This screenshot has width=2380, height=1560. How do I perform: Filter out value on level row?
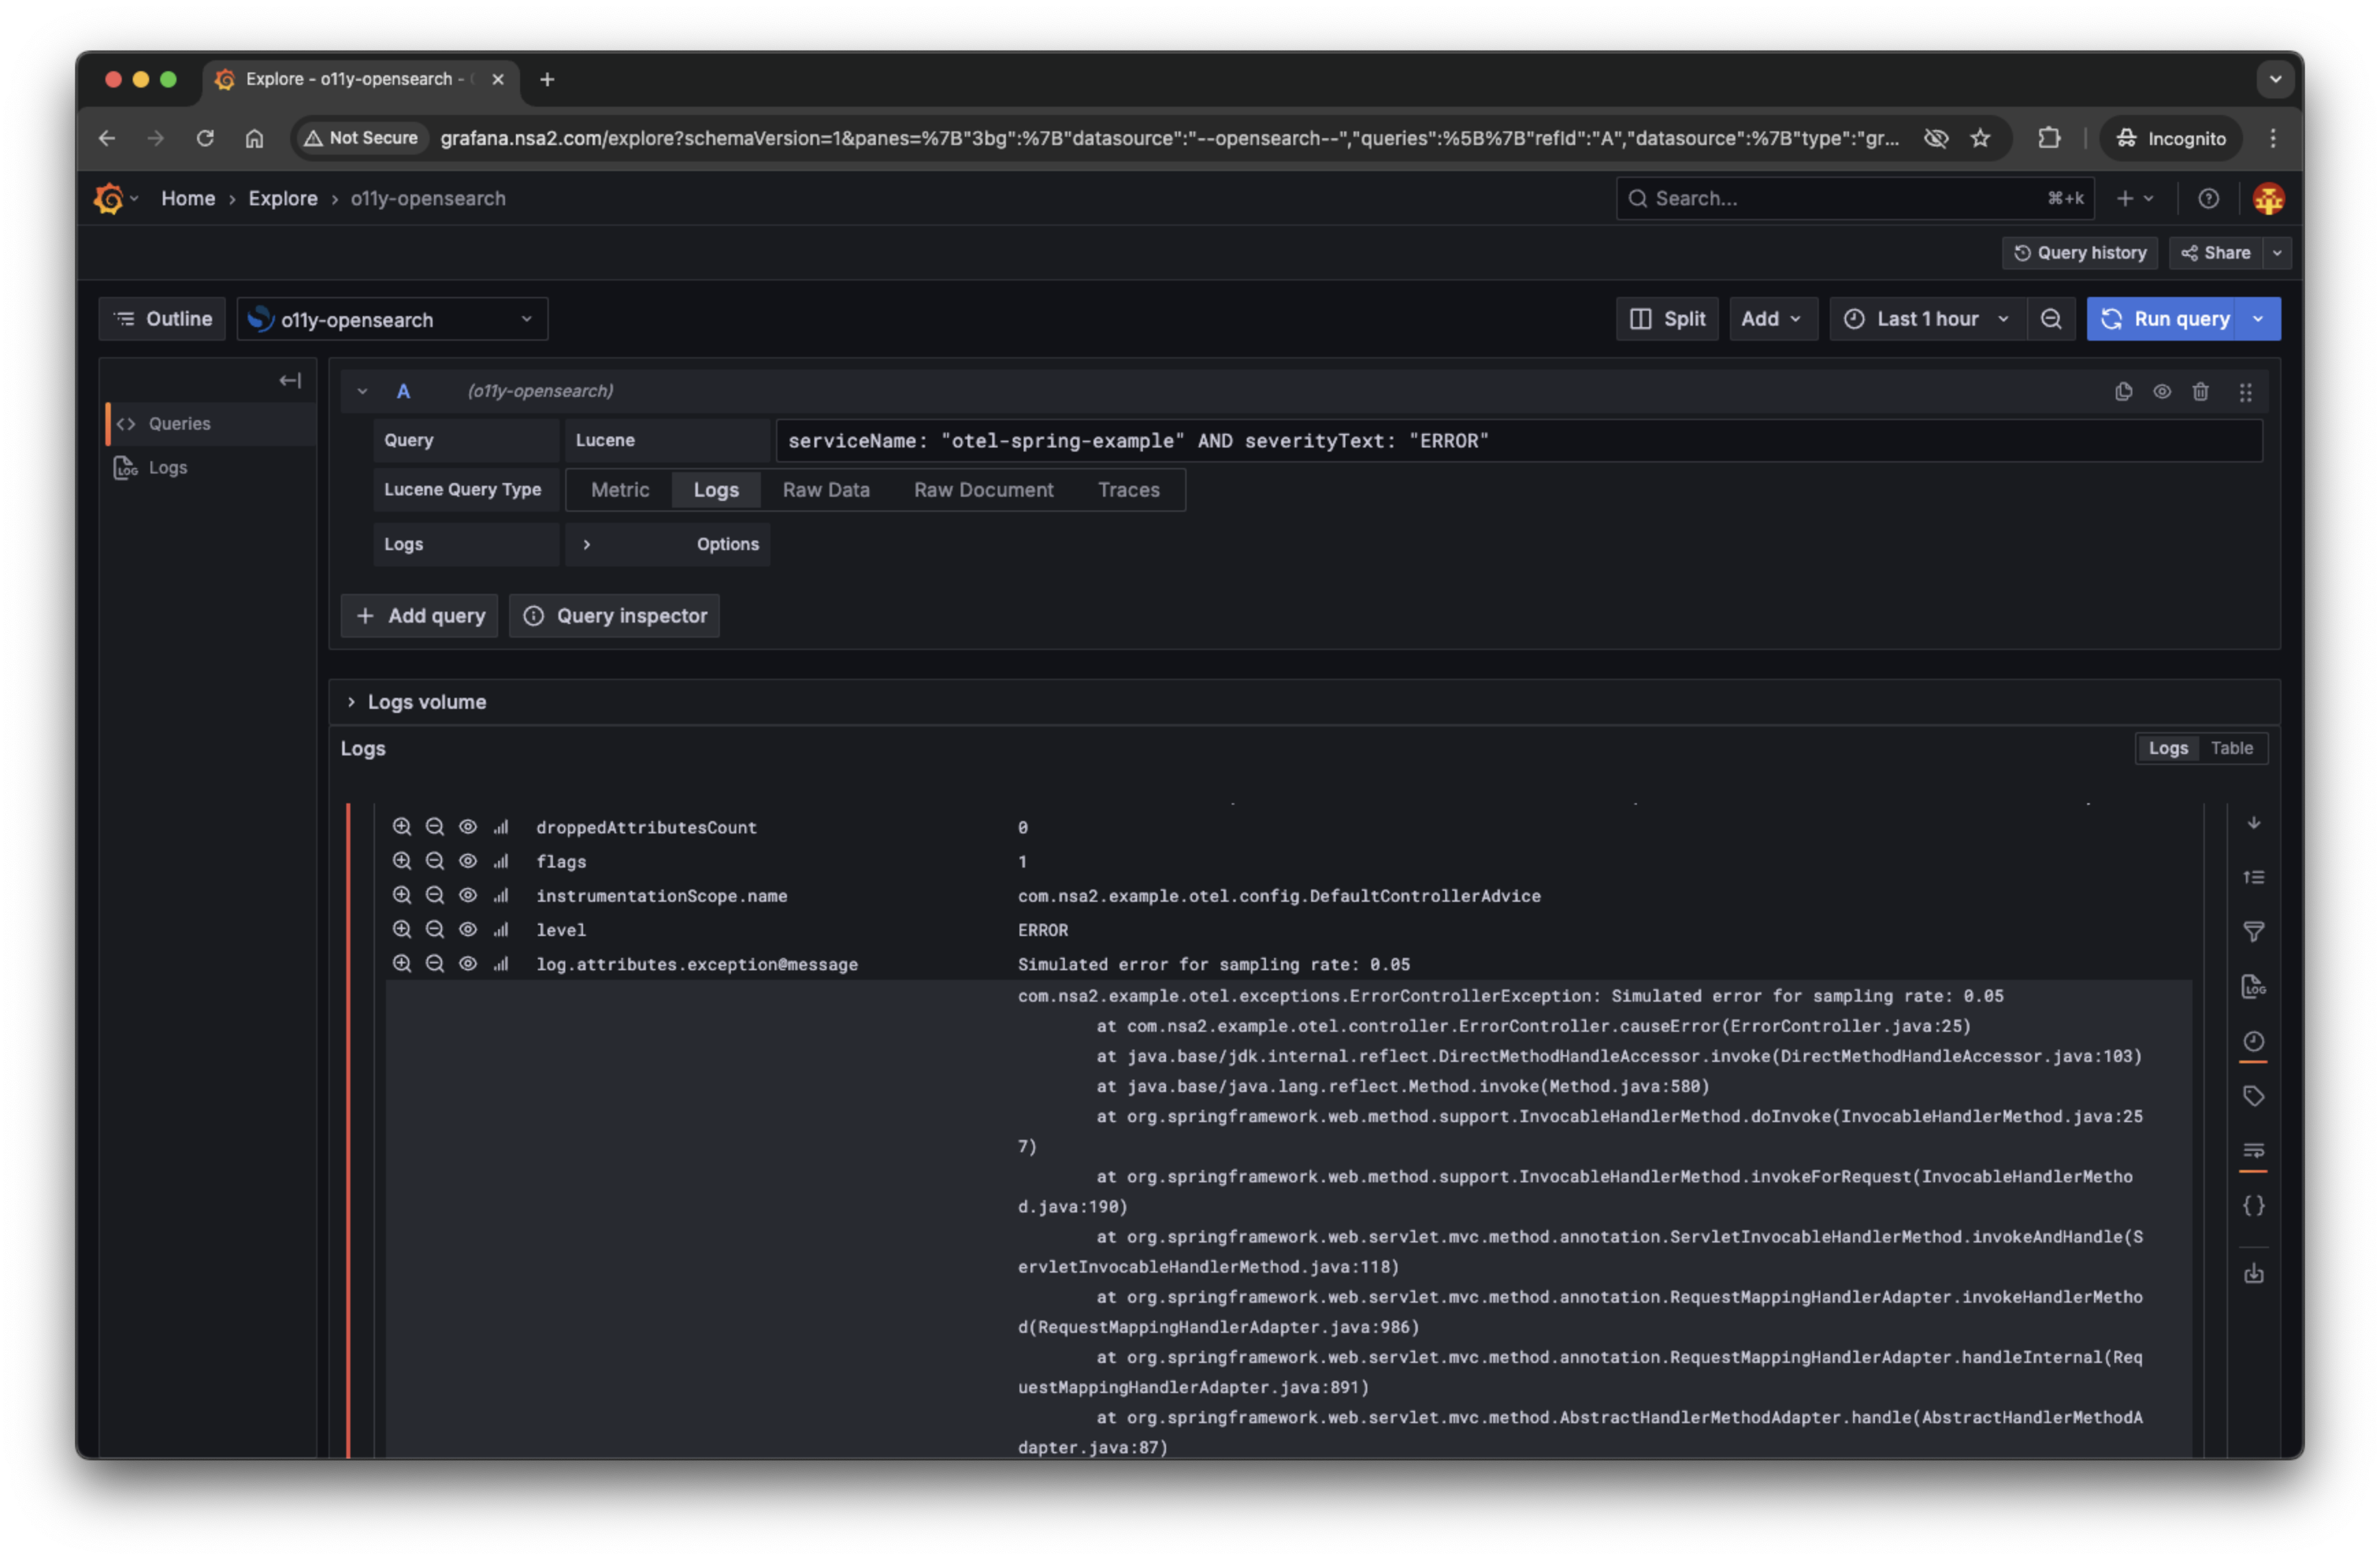point(435,929)
